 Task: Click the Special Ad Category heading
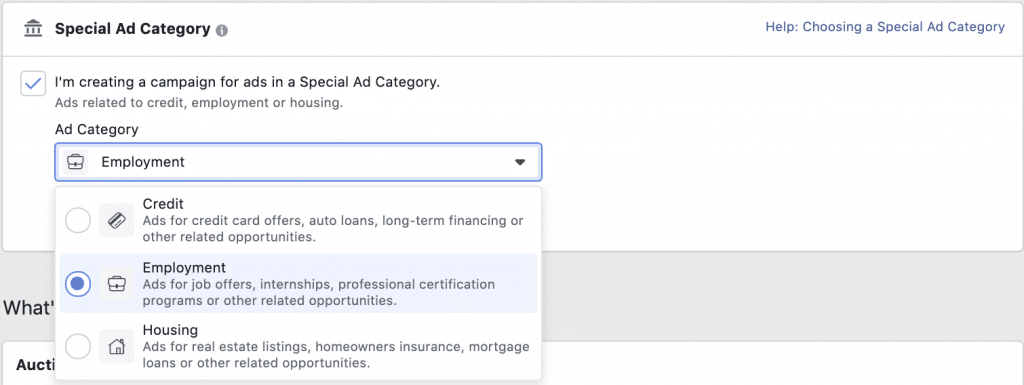(x=133, y=29)
